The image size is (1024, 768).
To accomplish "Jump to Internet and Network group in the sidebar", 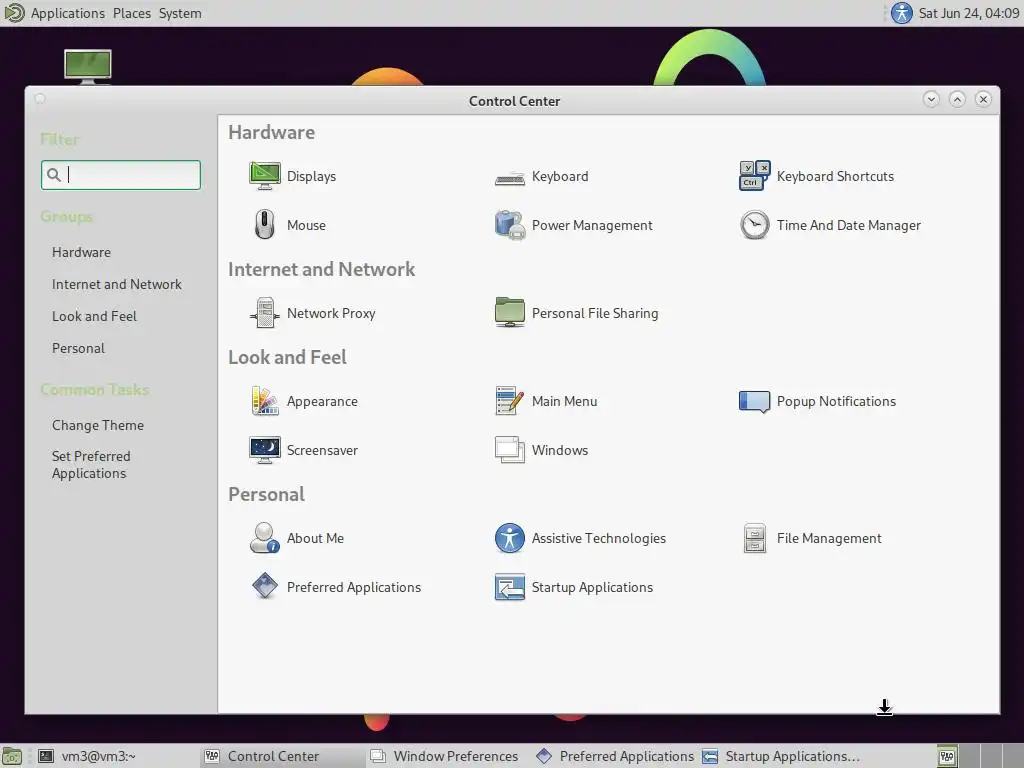I will coord(117,284).
